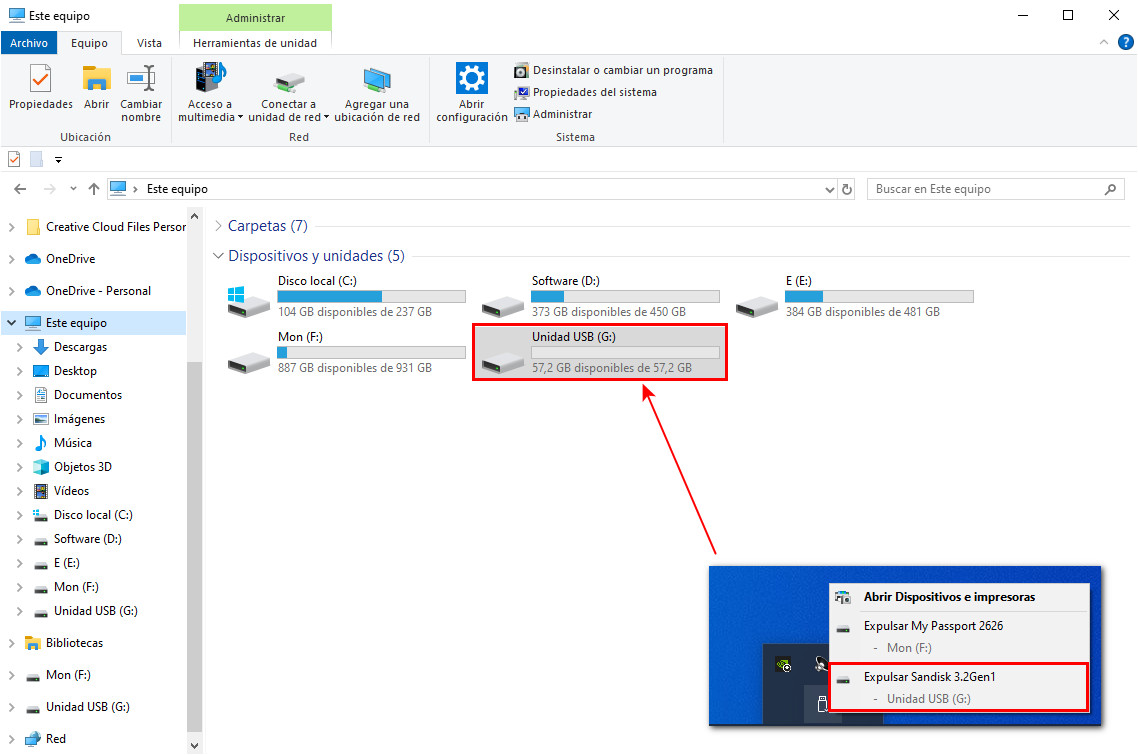Click the Abrir icon in the ribbon
The width and height of the screenshot is (1138, 755).
pyautogui.click(x=96, y=88)
